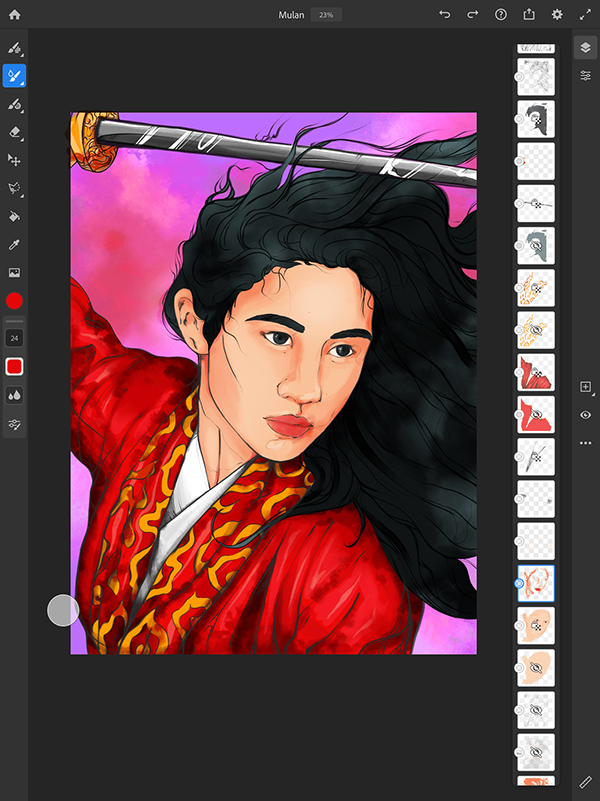This screenshot has height=801, width=600.
Task: Click the Mulan document title
Action: [x=291, y=15]
